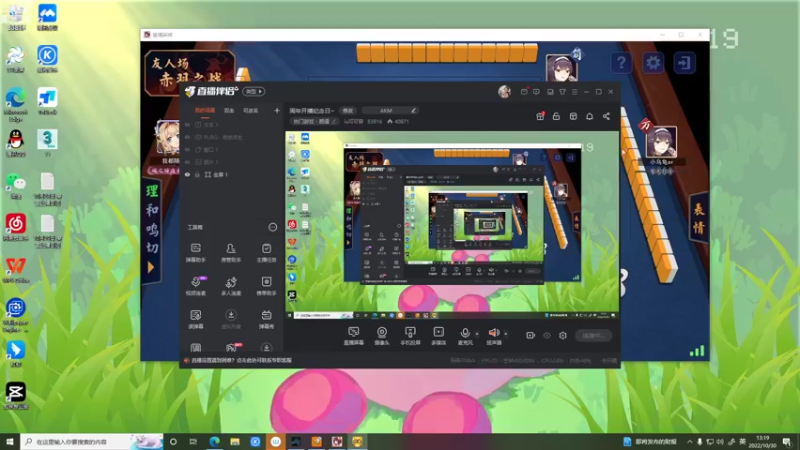
Task: Collapse the 工具箱 toolbox panel
Action: click(x=273, y=227)
